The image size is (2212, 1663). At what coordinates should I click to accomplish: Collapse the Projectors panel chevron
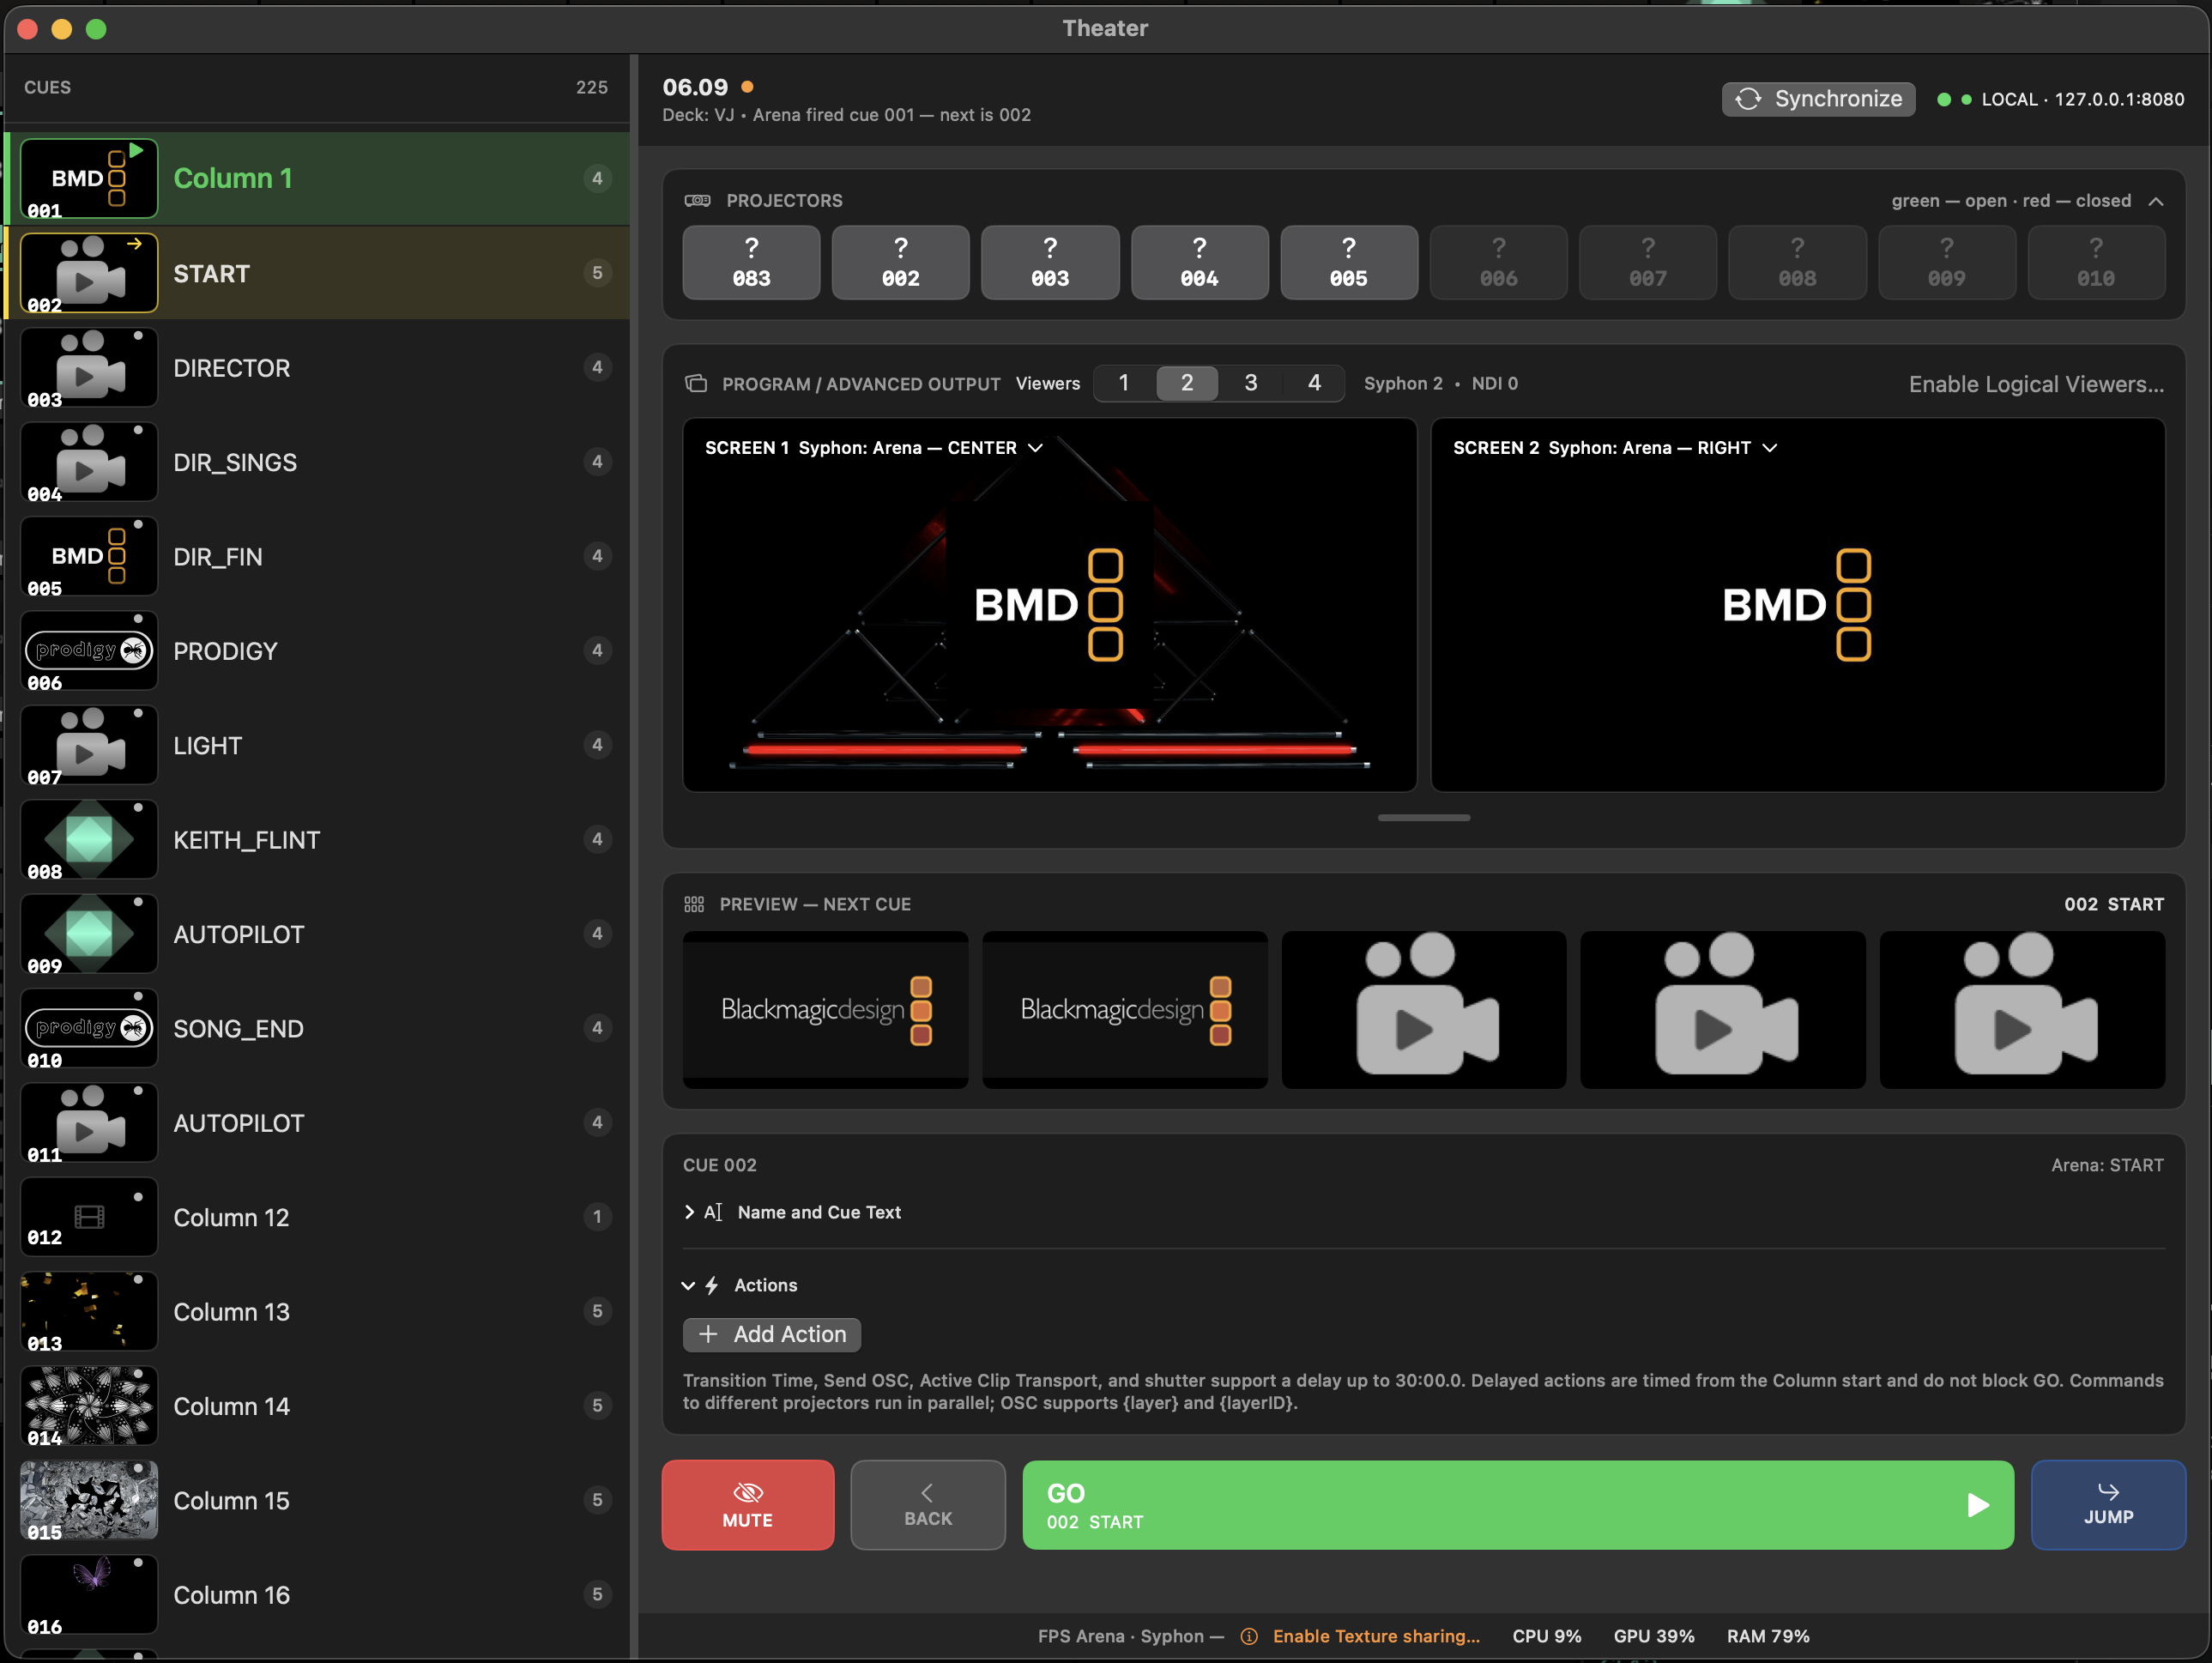tap(2156, 201)
